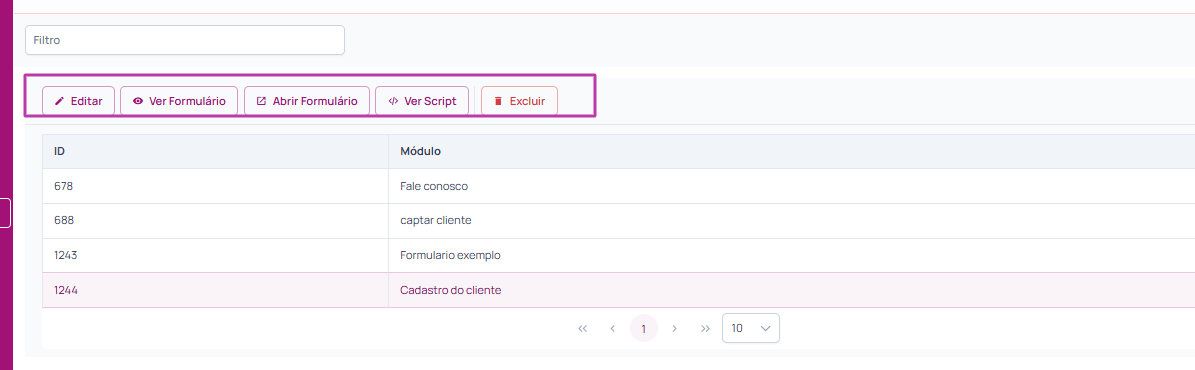Go to the next page arrow
This screenshot has width=1195, height=370.
[674, 329]
